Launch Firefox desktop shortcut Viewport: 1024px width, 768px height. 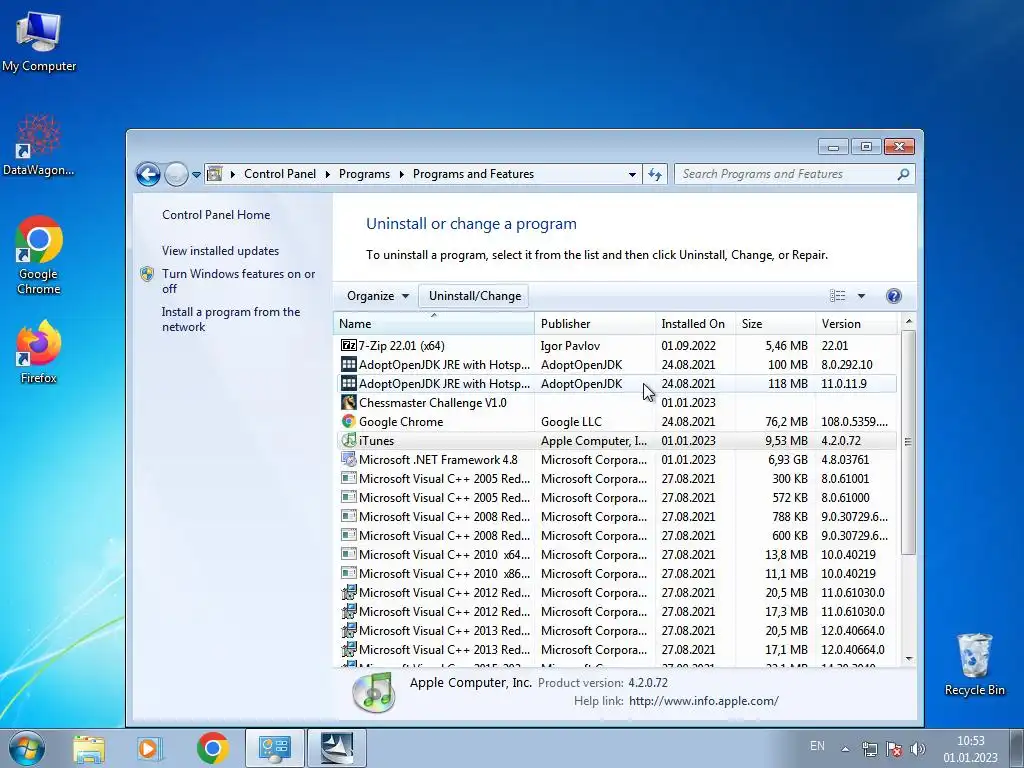click(39, 351)
